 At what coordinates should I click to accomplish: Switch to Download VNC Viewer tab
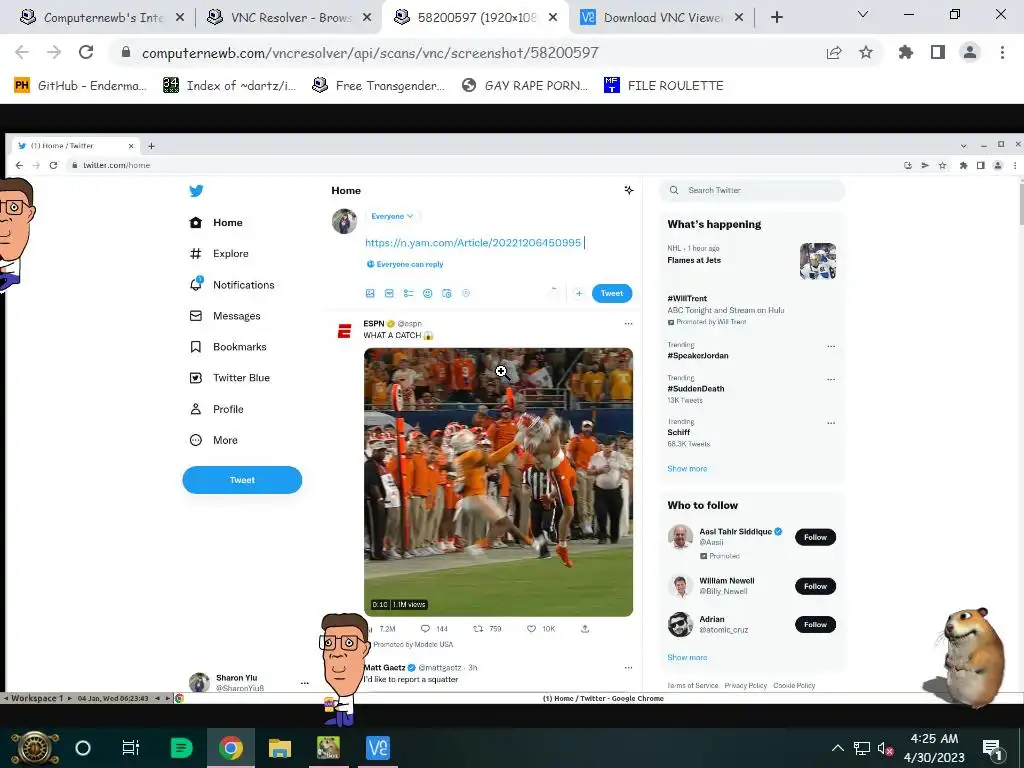661,18
